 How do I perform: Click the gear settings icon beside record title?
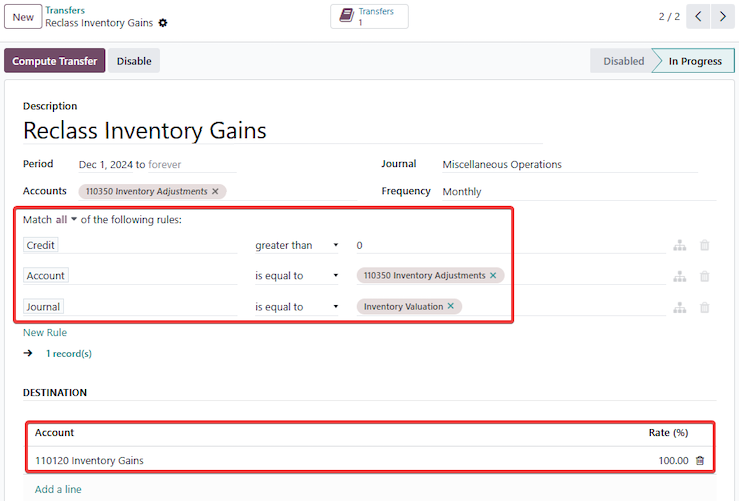click(164, 23)
